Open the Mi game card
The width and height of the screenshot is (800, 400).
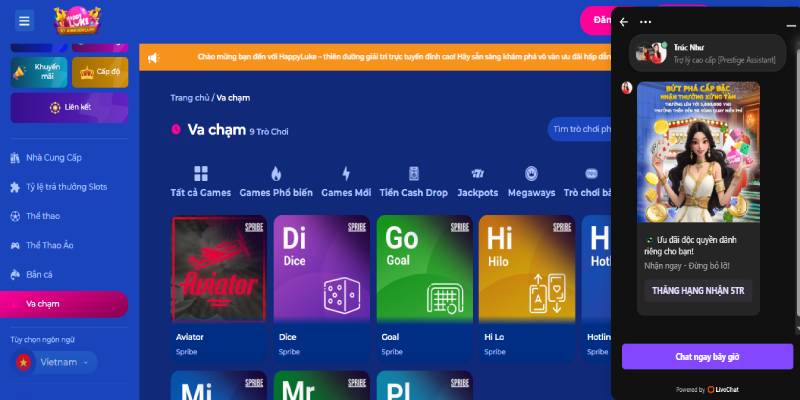click(219, 386)
